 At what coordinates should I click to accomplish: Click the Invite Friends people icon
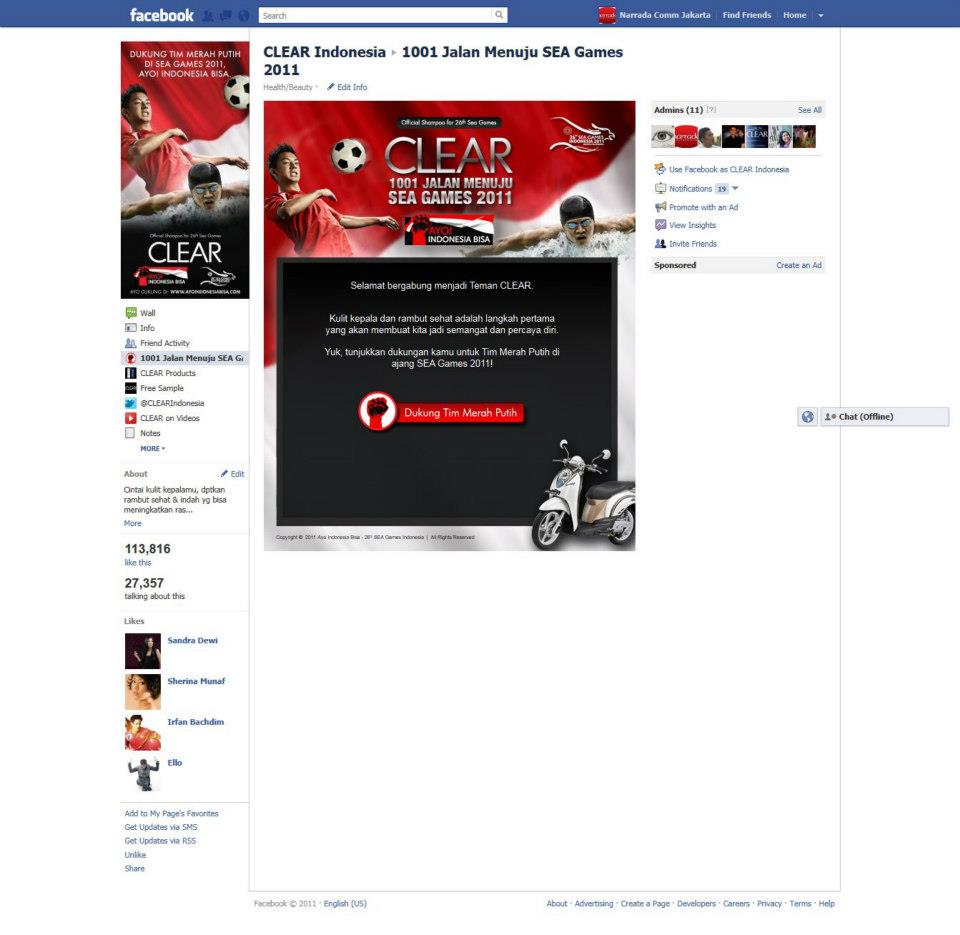661,244
